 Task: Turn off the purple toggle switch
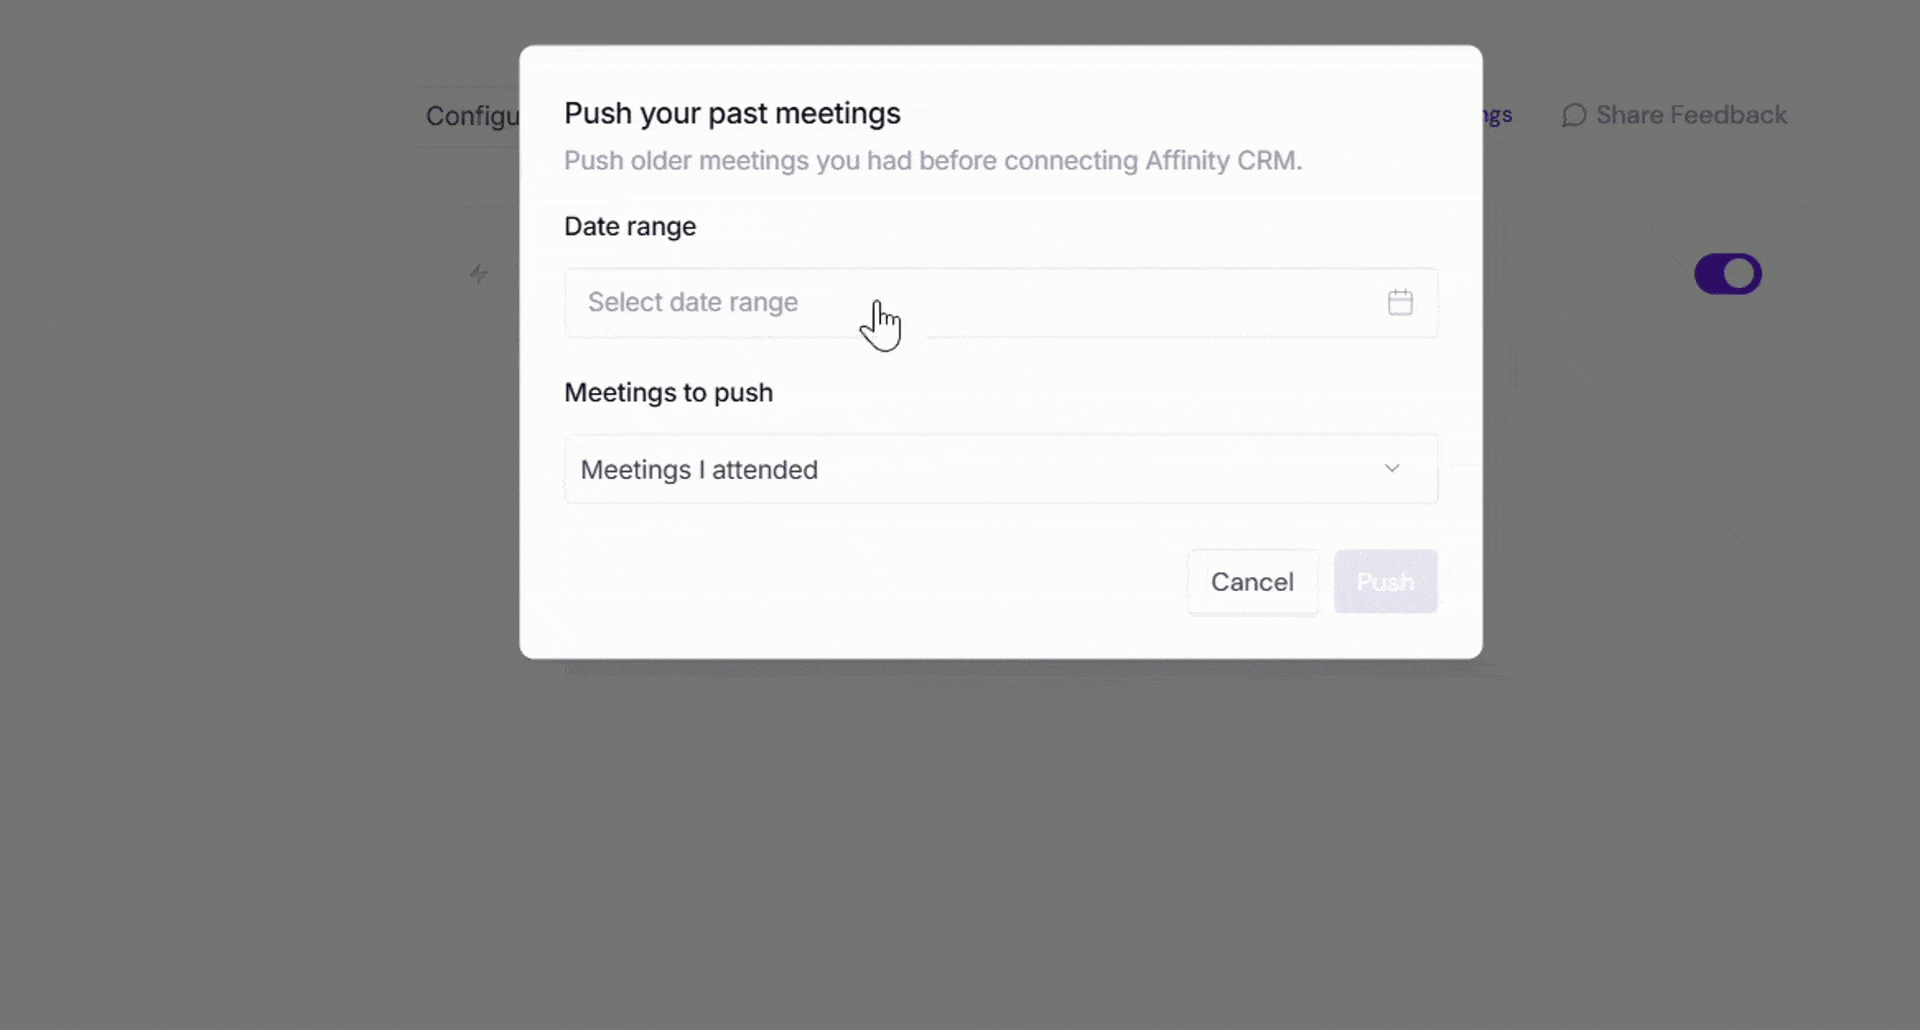tap(1727, 274)
